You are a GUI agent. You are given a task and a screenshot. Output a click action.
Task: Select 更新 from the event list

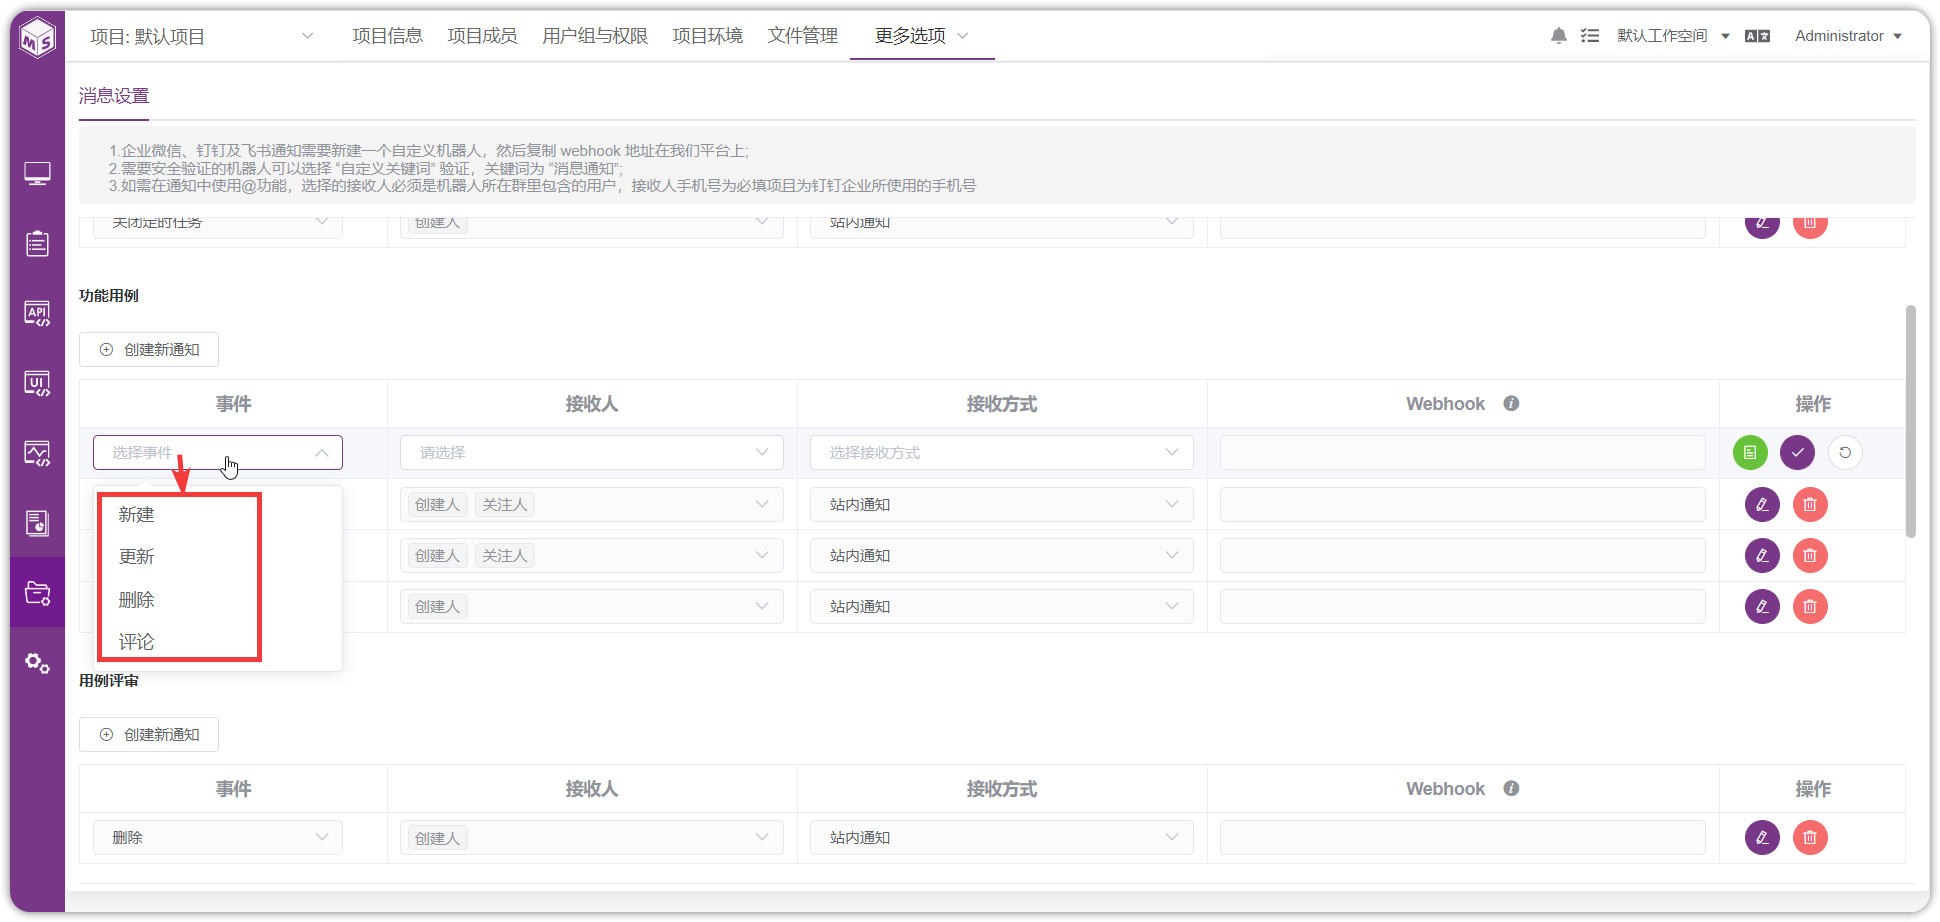219,556
